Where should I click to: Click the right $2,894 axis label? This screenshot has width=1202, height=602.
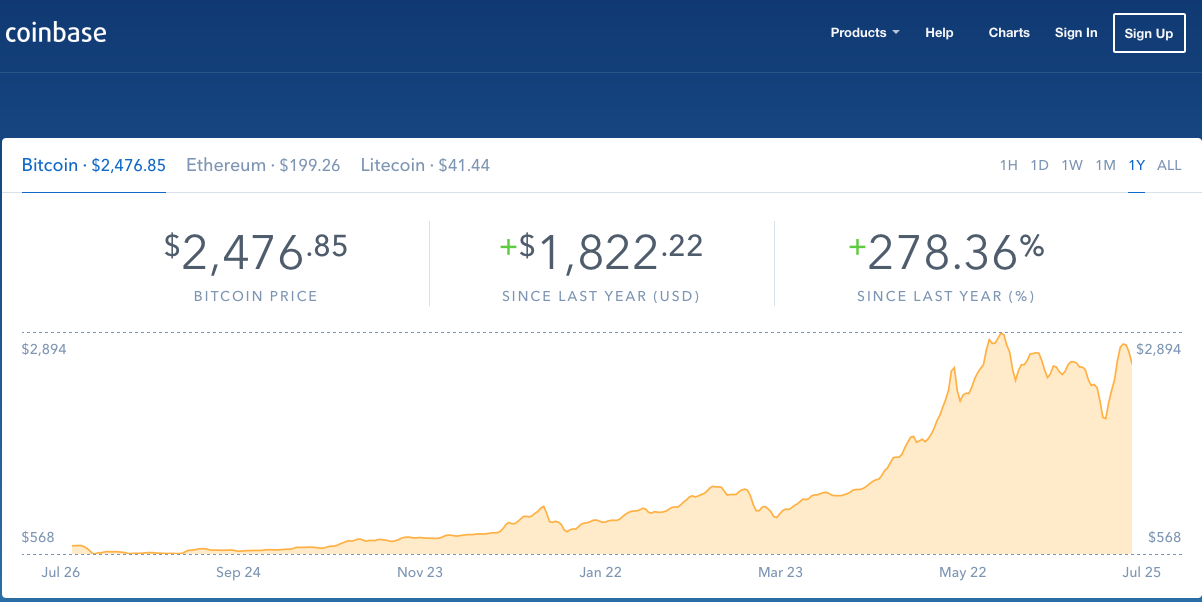pos(1159,349)
